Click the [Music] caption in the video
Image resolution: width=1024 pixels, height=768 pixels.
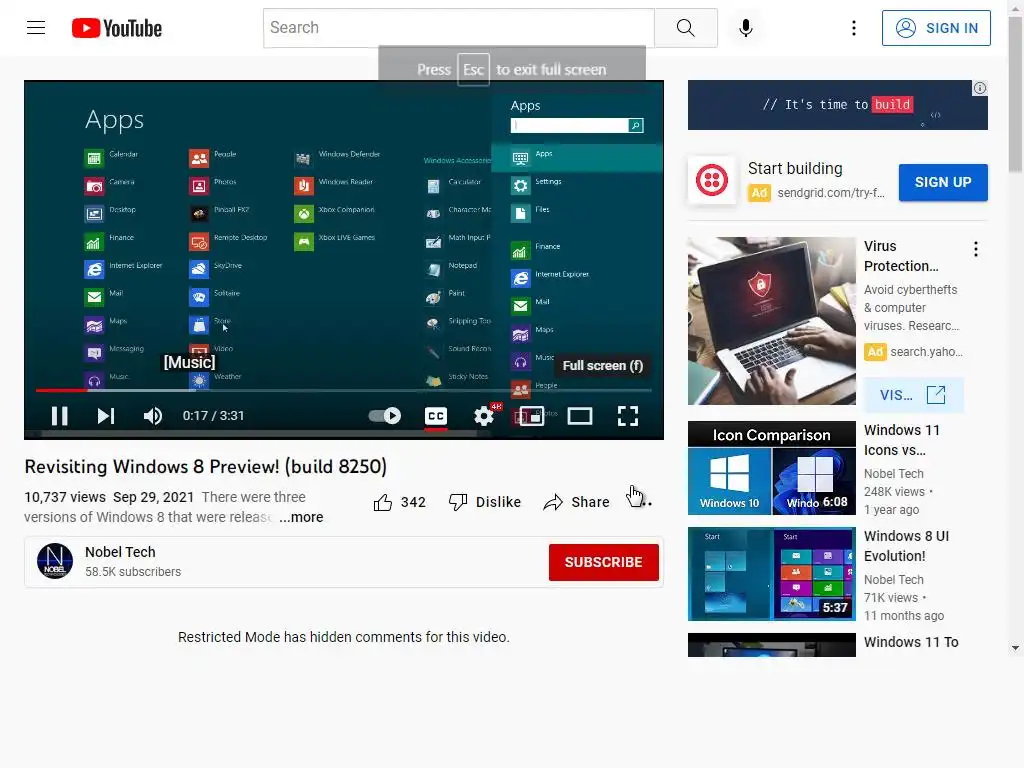coord(189,362)
